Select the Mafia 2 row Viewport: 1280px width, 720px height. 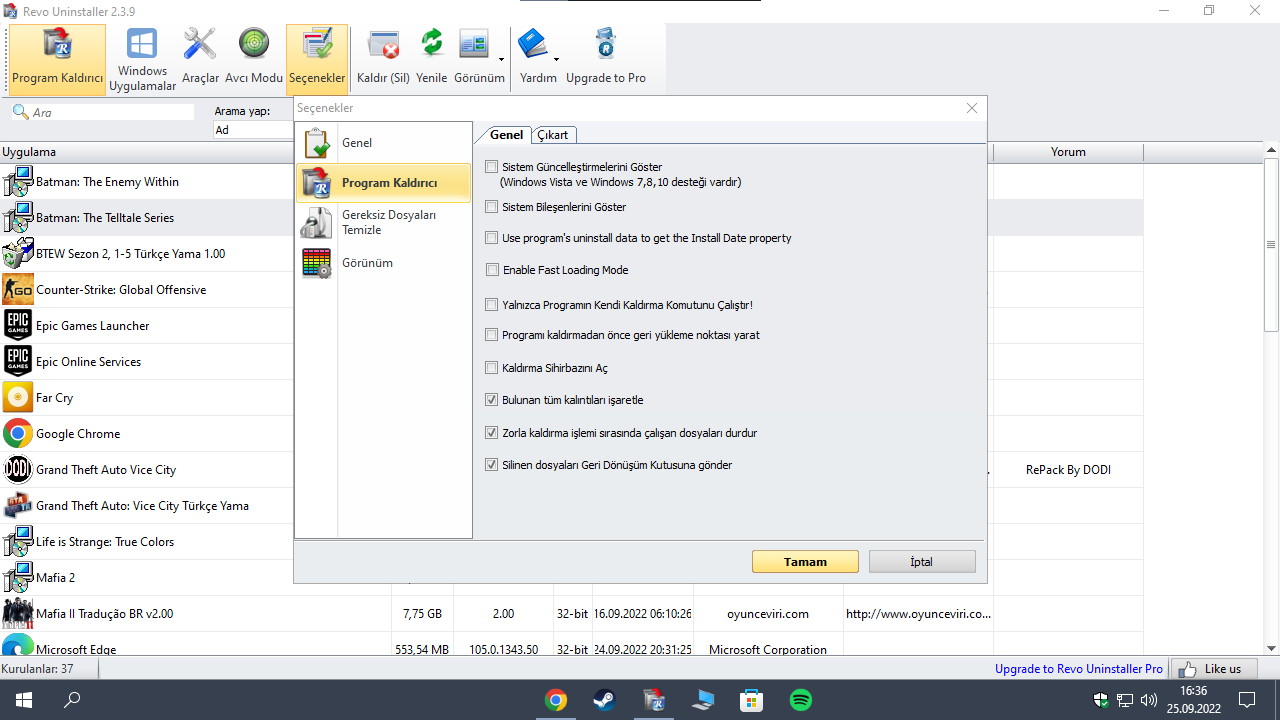146,578
